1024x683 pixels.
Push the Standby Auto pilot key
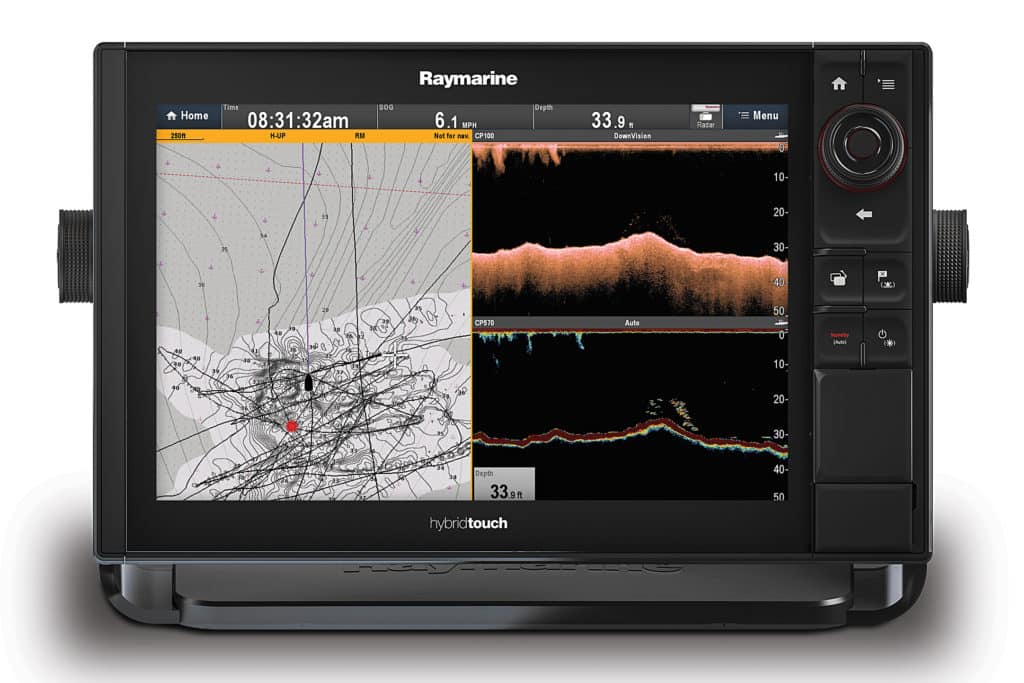point(839,338)
